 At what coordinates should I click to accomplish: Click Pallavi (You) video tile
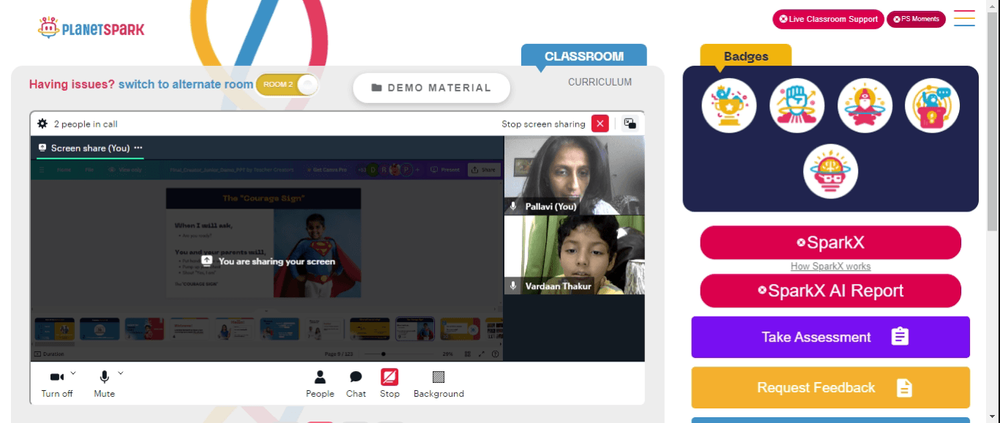574,175
